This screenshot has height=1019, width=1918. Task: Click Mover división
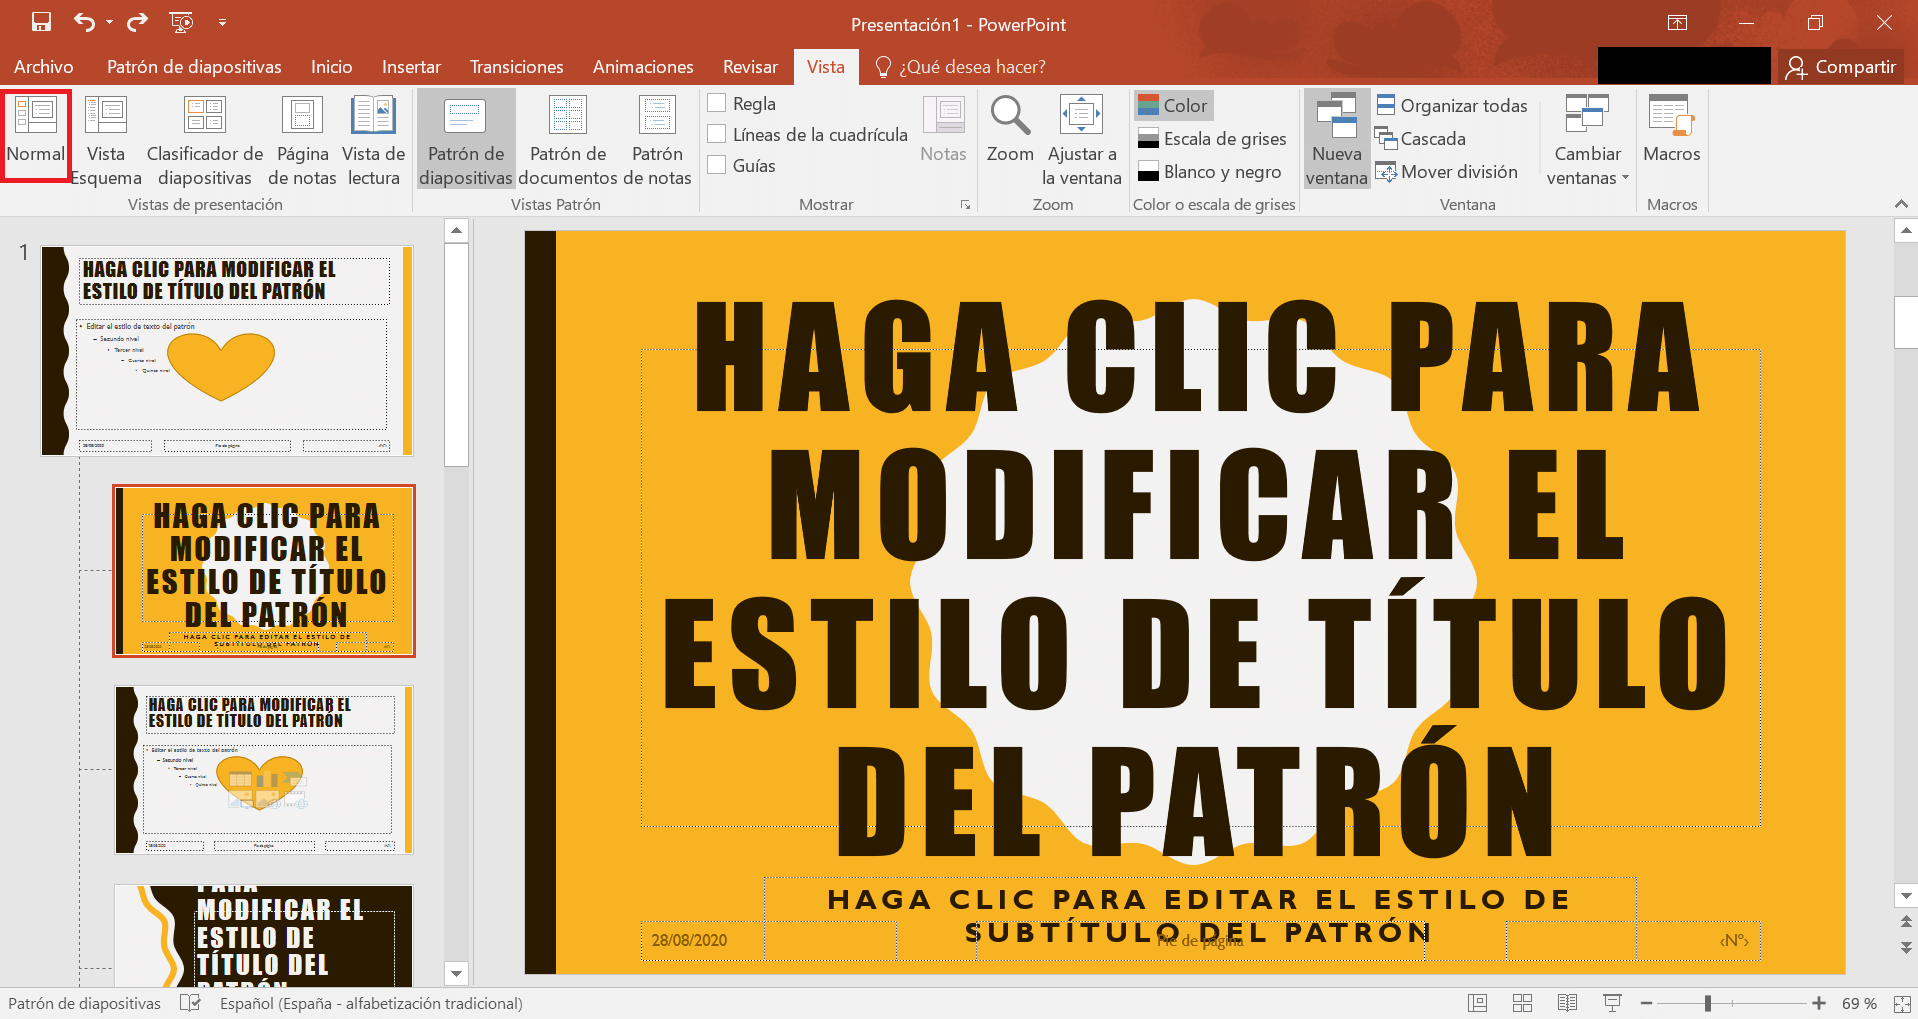tap(1447, 172)
